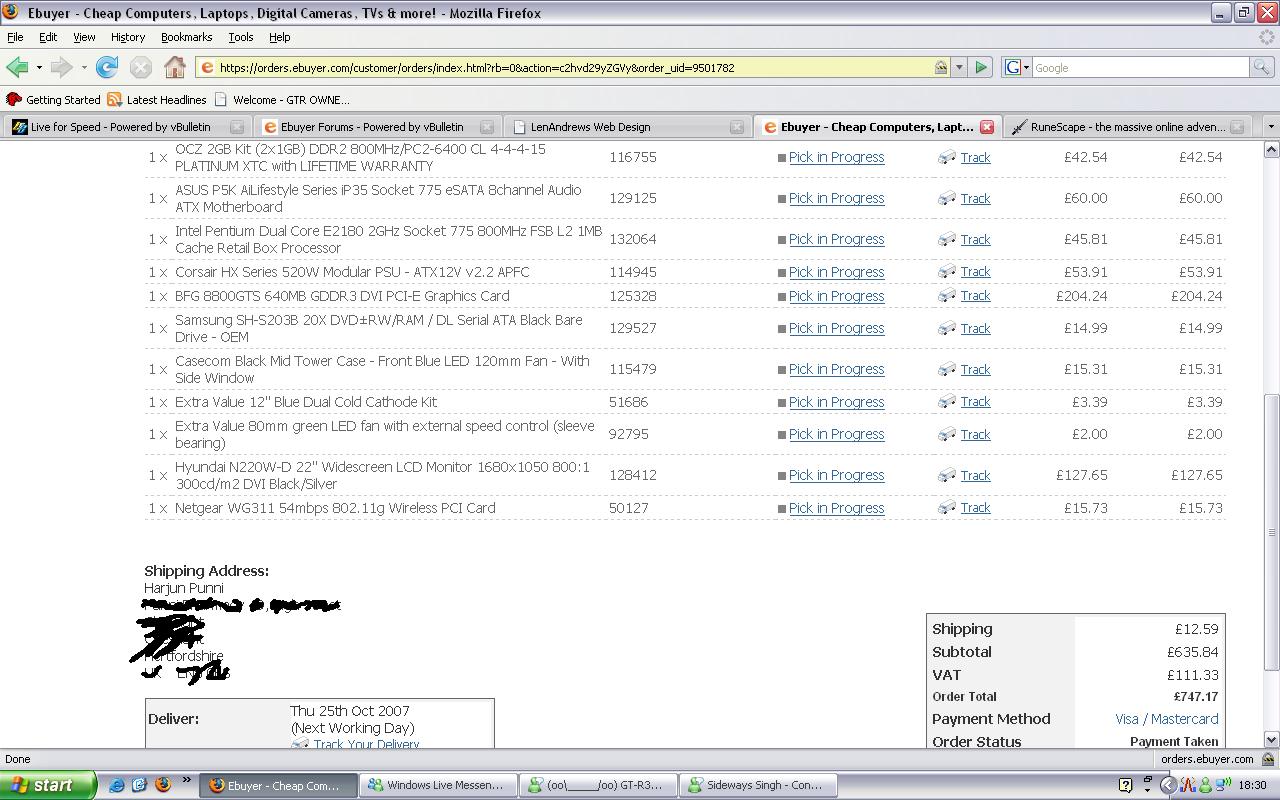Viewport: 1280px width, 800px height.
Task: Switch to Sideways Singh conversation taskbar item
Action: (757, 785)
